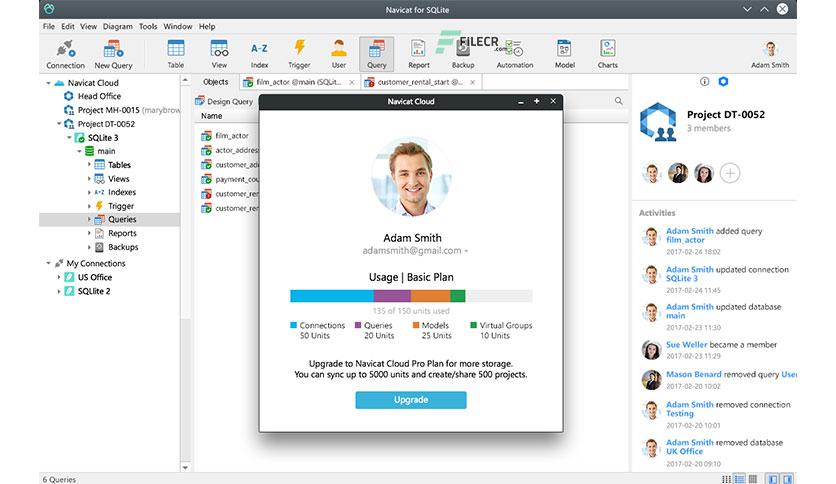Screen dimensions: 836x484
Task: Click the blue Connections usage segment
Action: pyautogui.click(x=332, y=296)
